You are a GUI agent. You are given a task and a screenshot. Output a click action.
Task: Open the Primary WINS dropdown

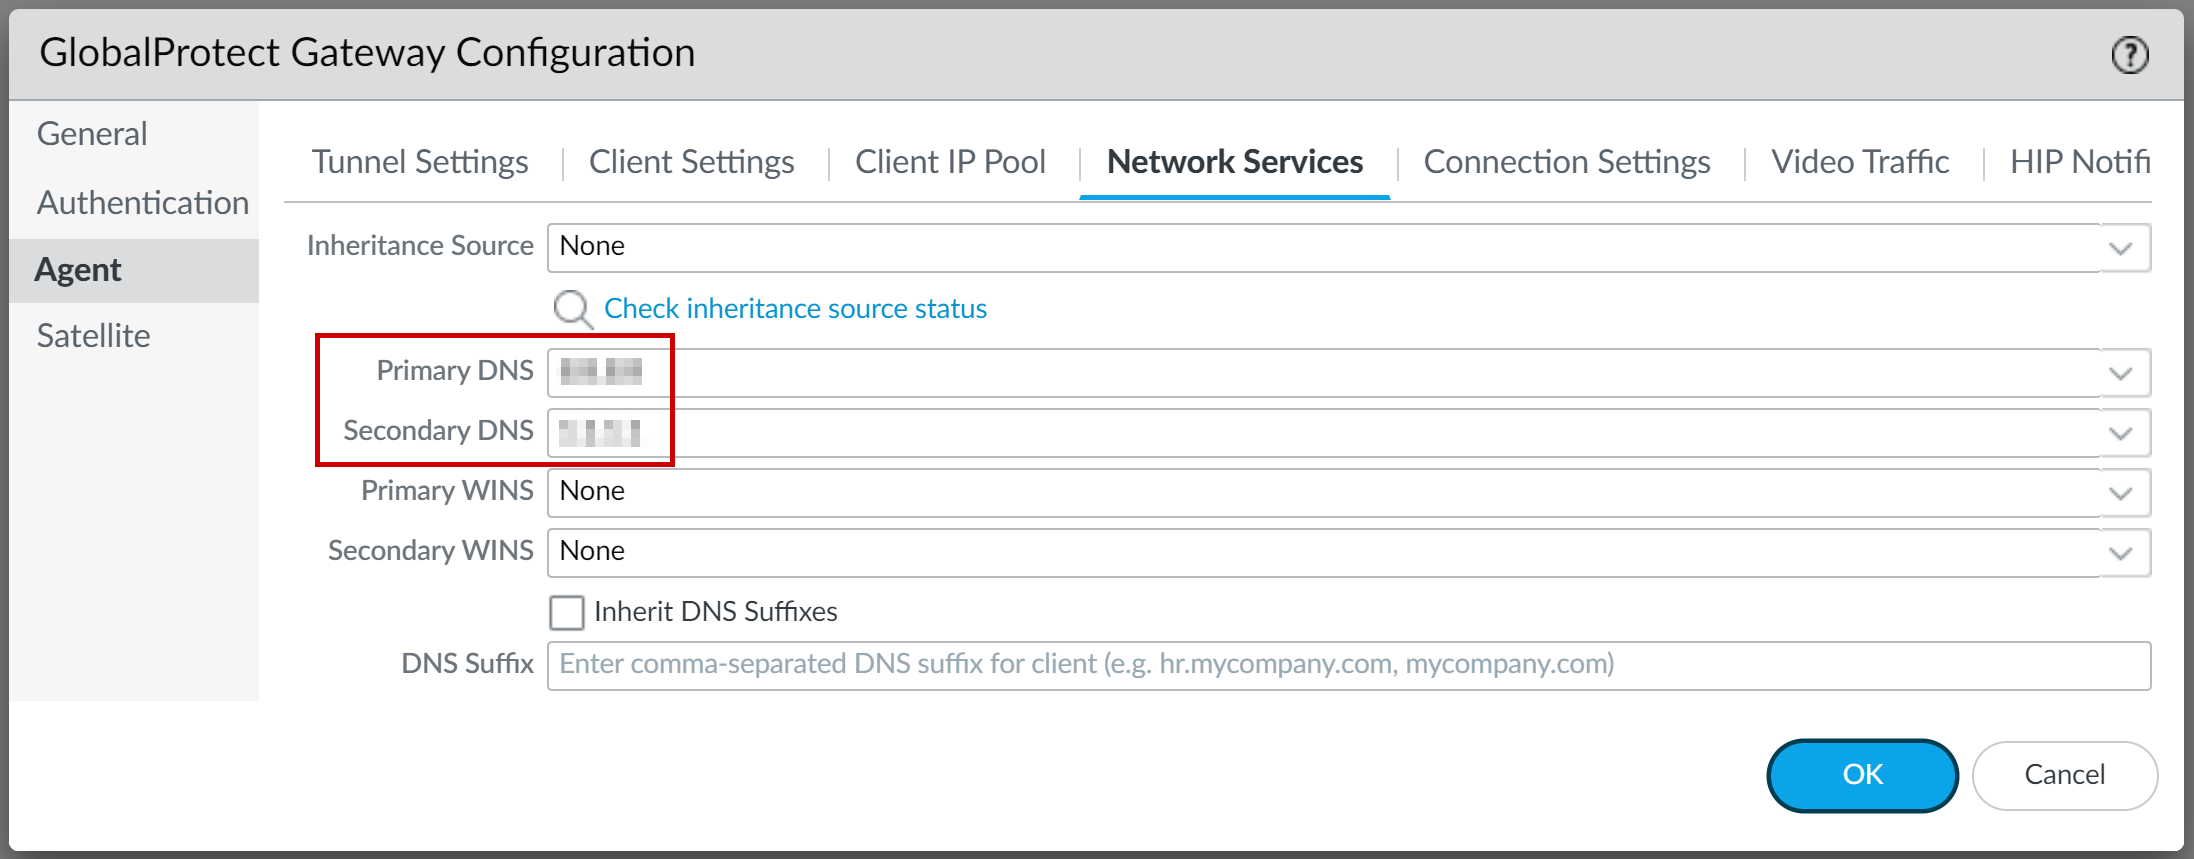2120,493
